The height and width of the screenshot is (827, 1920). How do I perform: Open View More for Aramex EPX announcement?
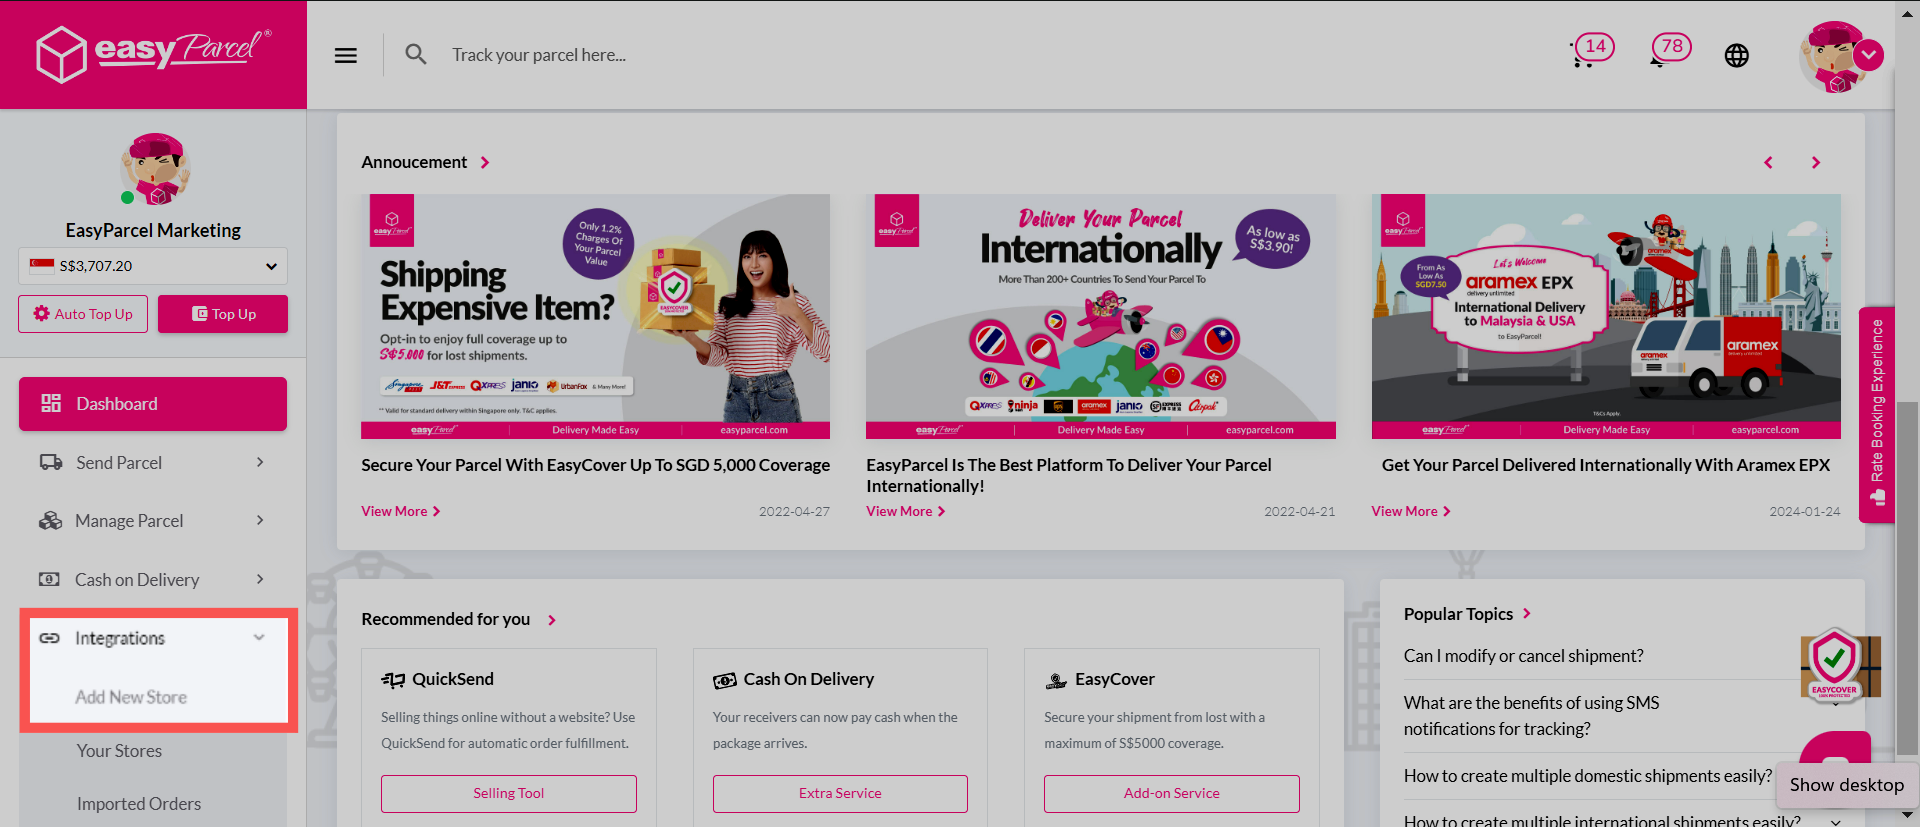tap(1411, 511)
